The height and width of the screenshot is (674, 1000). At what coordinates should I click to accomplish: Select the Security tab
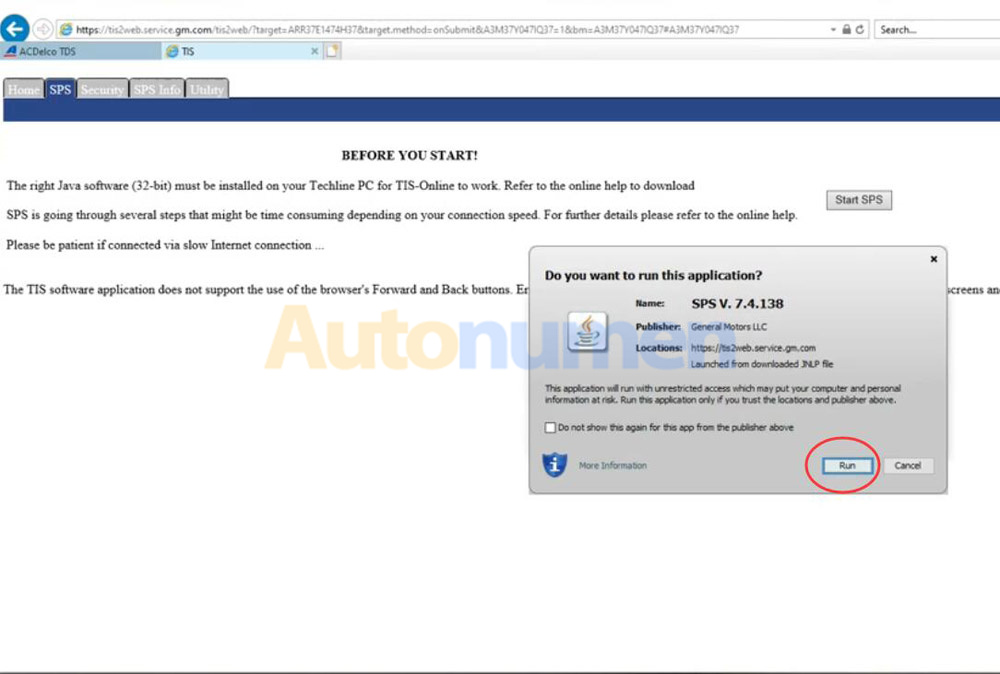pyautogui.click(x=102, y=89)
